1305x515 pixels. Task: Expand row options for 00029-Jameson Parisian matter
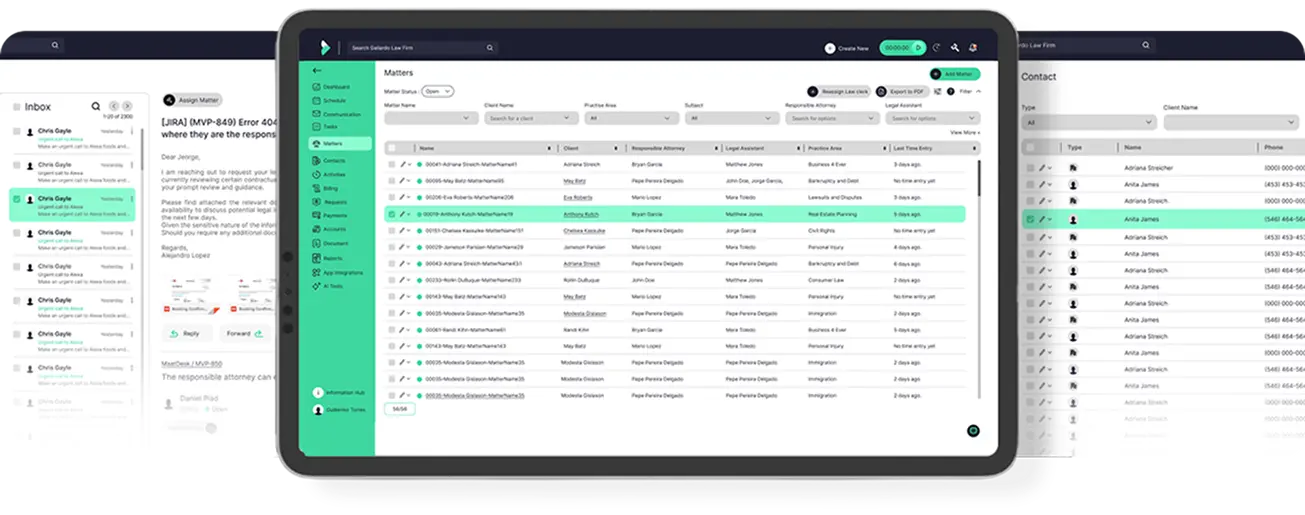pos(409,247)
